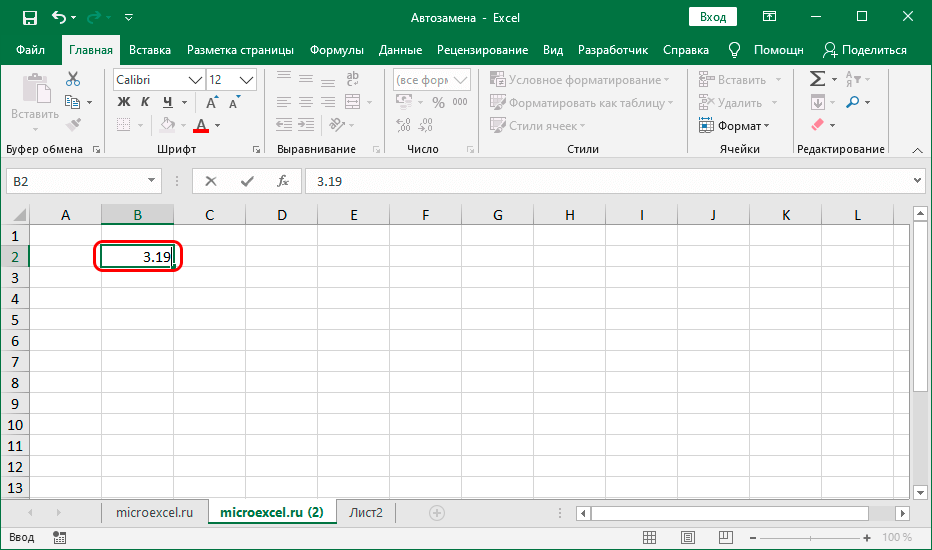Open the Calibri font name dropdown
932x550 pixels.
(x=194, y=79)
